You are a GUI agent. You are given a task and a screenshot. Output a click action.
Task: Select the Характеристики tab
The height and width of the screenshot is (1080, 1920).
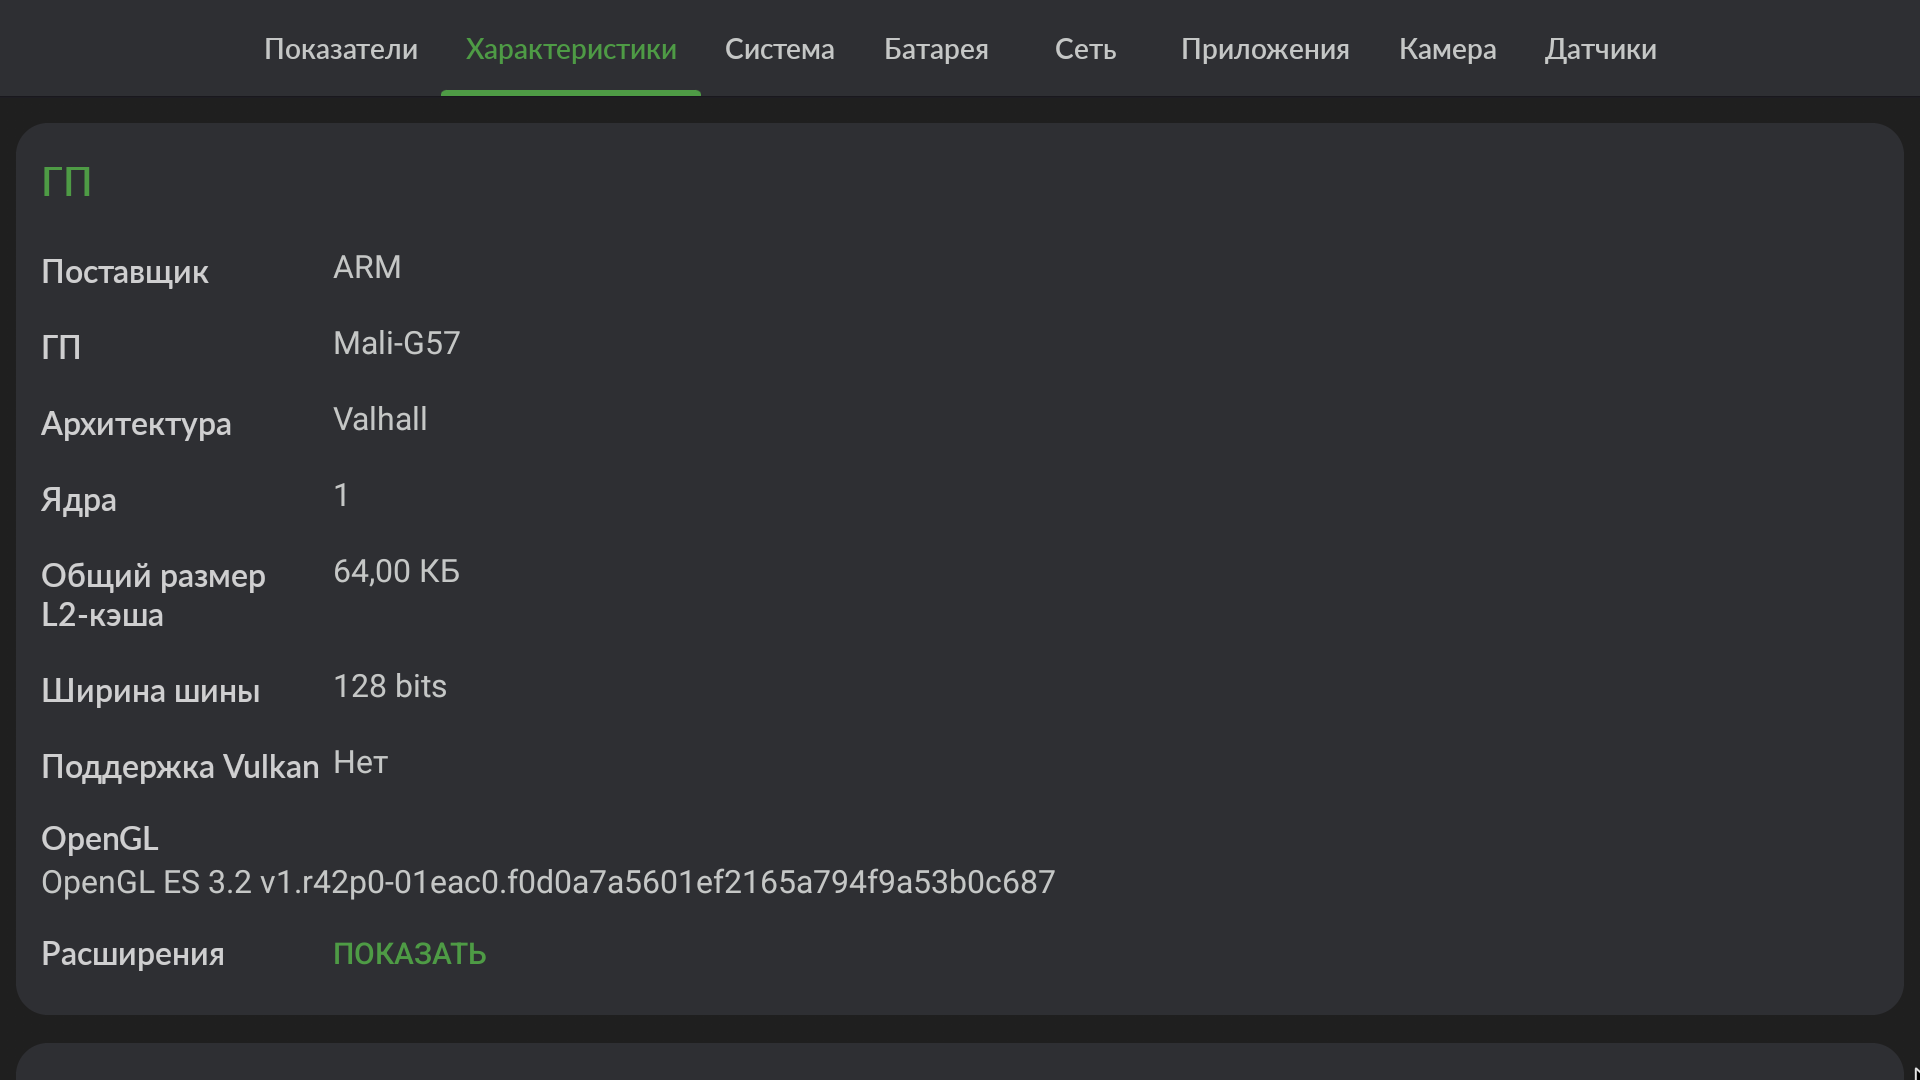click(x=571, y=49)
